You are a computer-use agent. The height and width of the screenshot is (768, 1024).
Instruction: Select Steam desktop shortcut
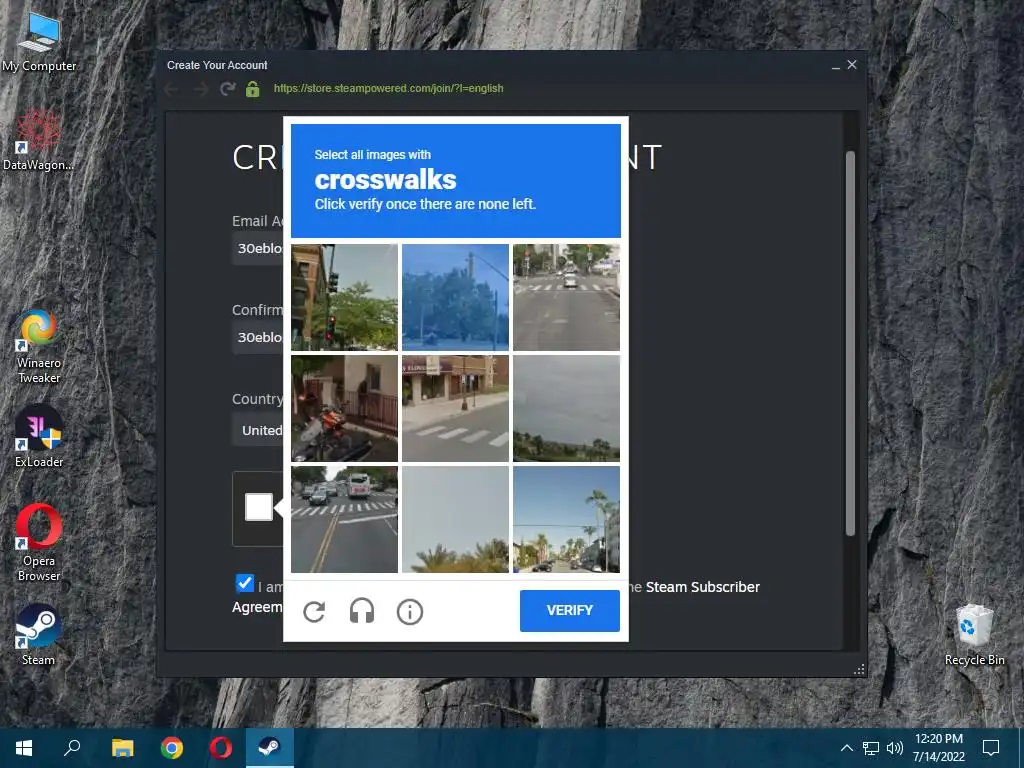pos(39,635)
